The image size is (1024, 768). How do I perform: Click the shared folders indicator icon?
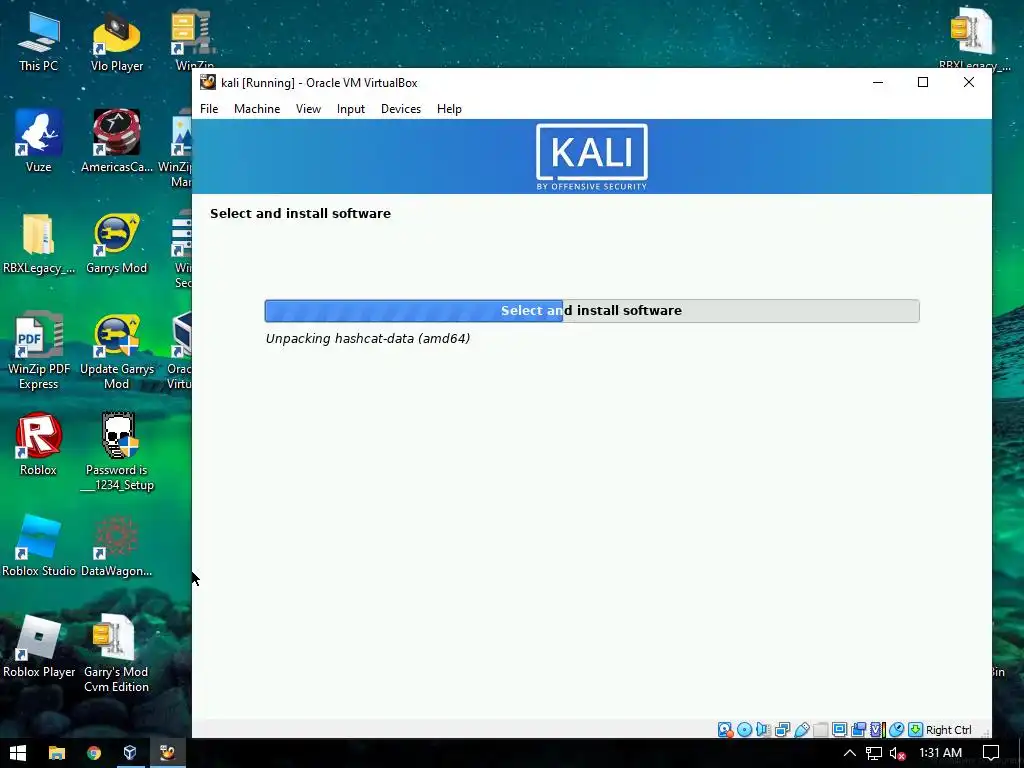point(820,729)
